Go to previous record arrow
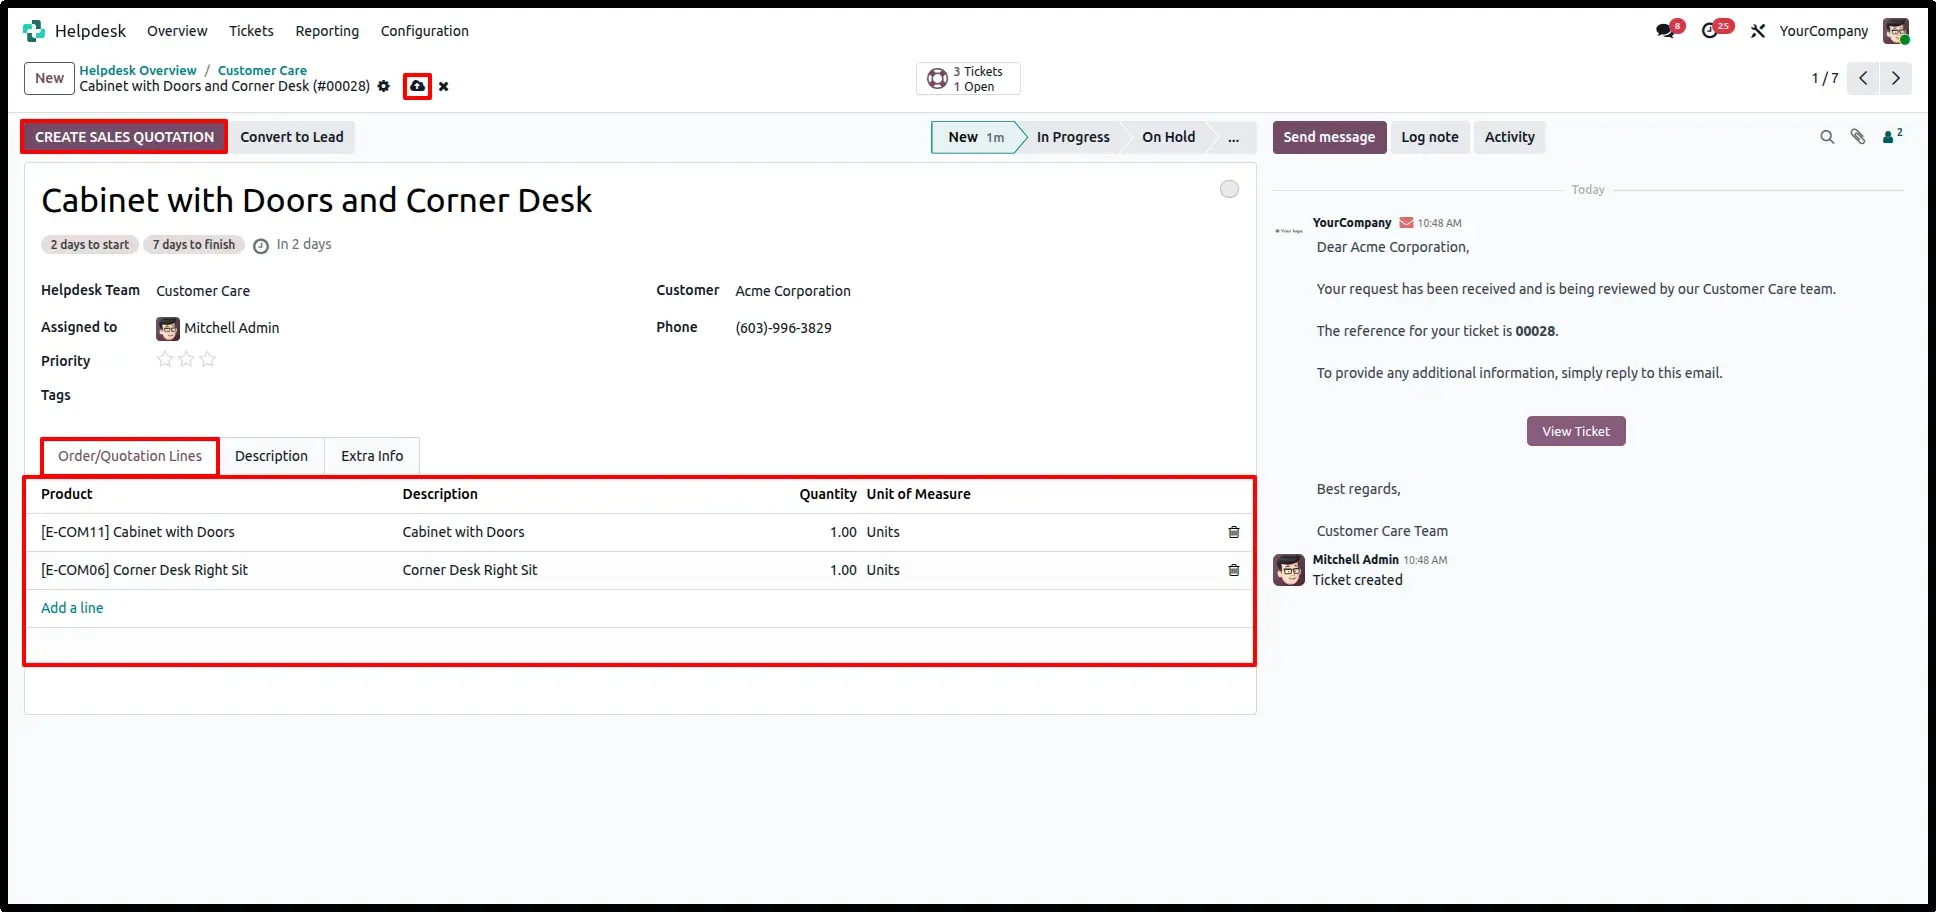 pos(1863,78)
